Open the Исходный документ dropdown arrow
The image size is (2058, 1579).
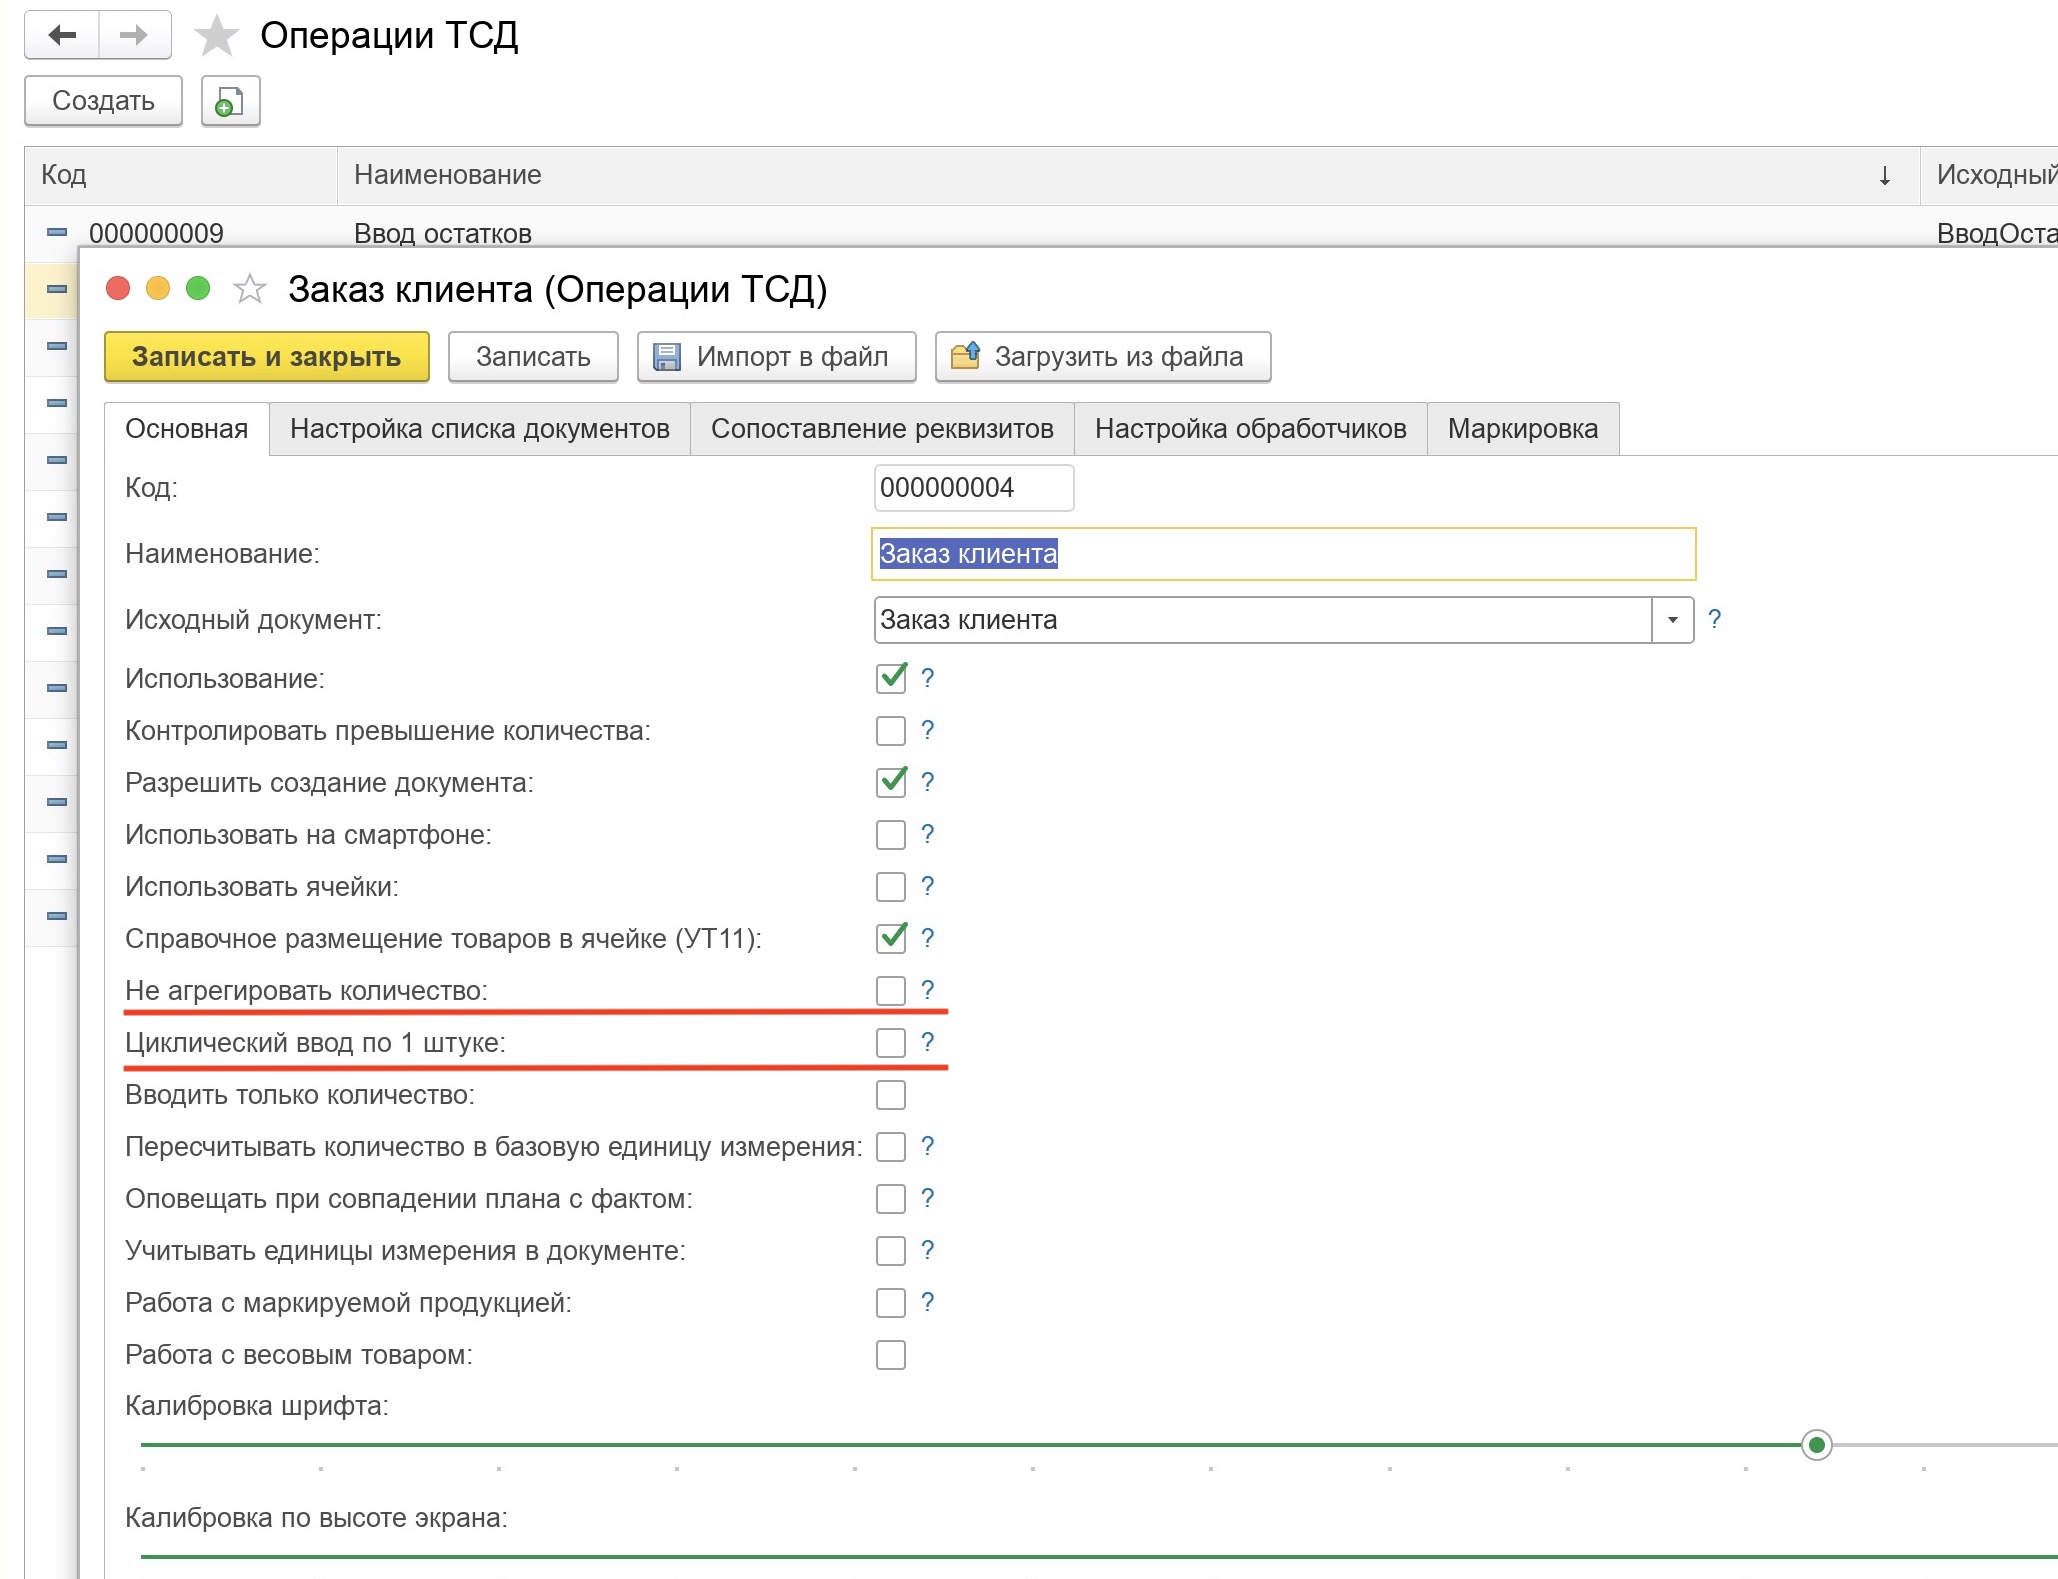tap(1672, 620)
